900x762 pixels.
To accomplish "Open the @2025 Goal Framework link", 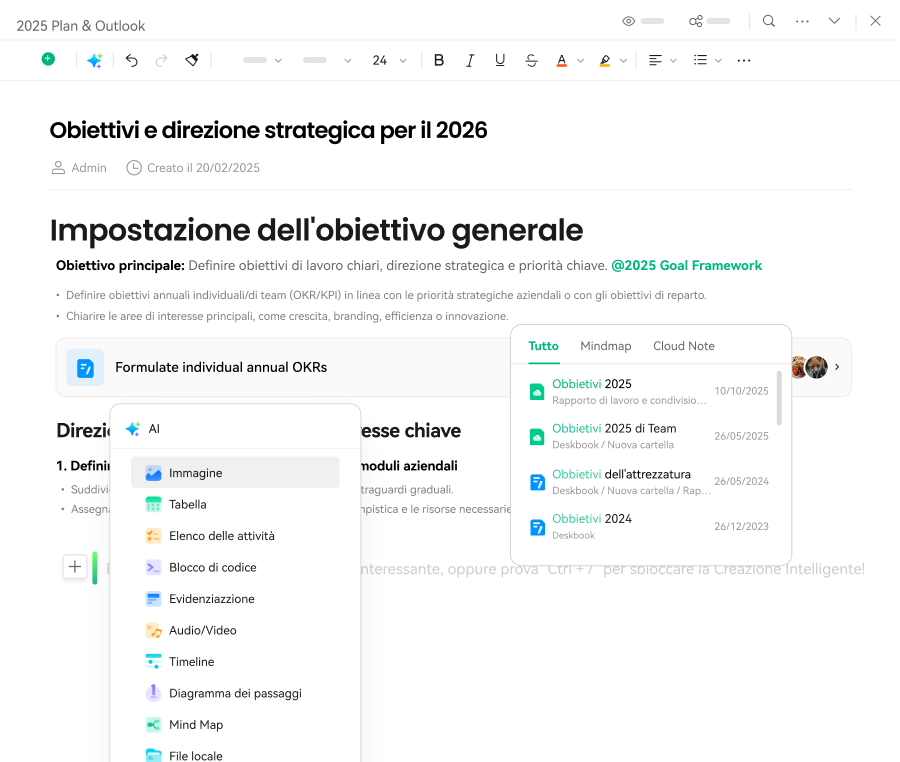I will [686, 266].
